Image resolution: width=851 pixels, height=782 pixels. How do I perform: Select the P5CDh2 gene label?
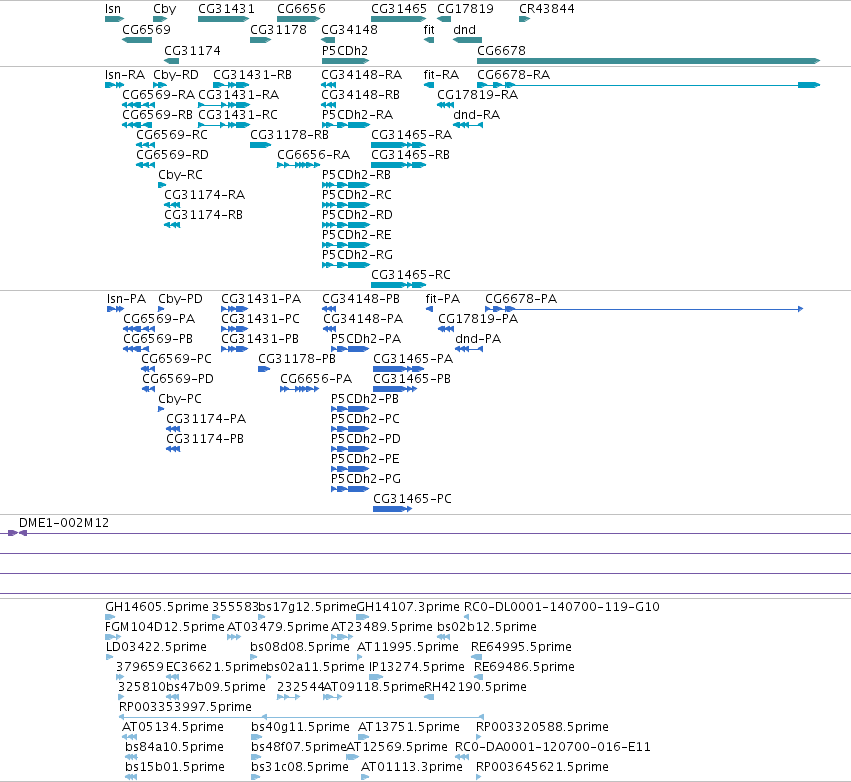[x=345, y=50]
